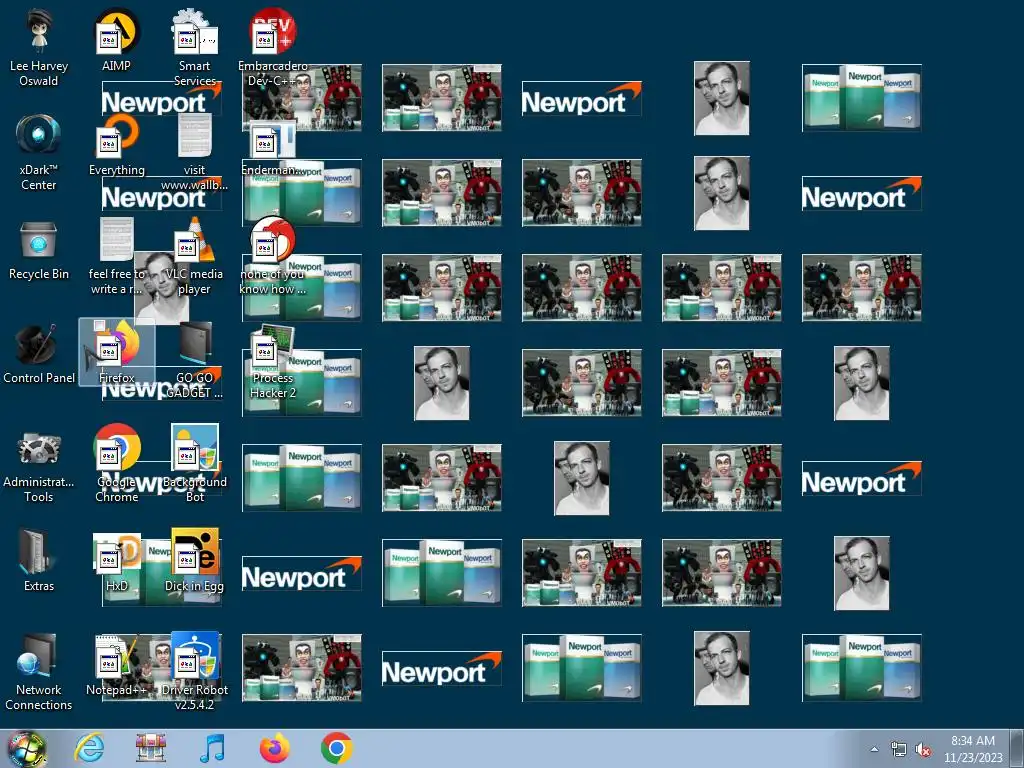Open Administrative Tools icon
Screen dimensions: 1024x768
[39, 464]
